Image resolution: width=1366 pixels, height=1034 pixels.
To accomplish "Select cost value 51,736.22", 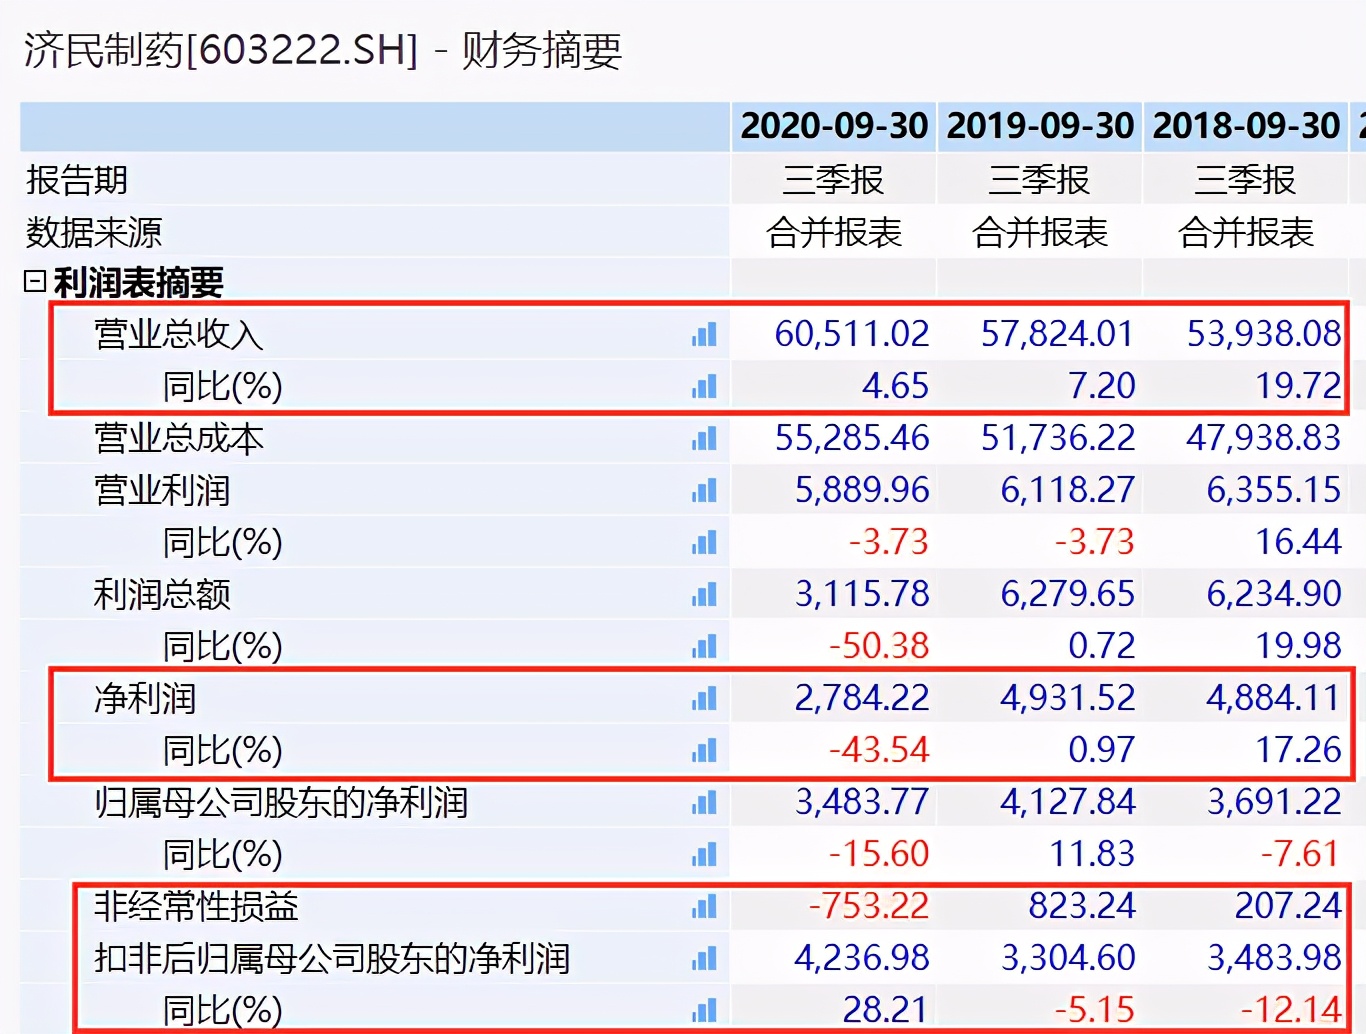I will tap(1058, 438).
